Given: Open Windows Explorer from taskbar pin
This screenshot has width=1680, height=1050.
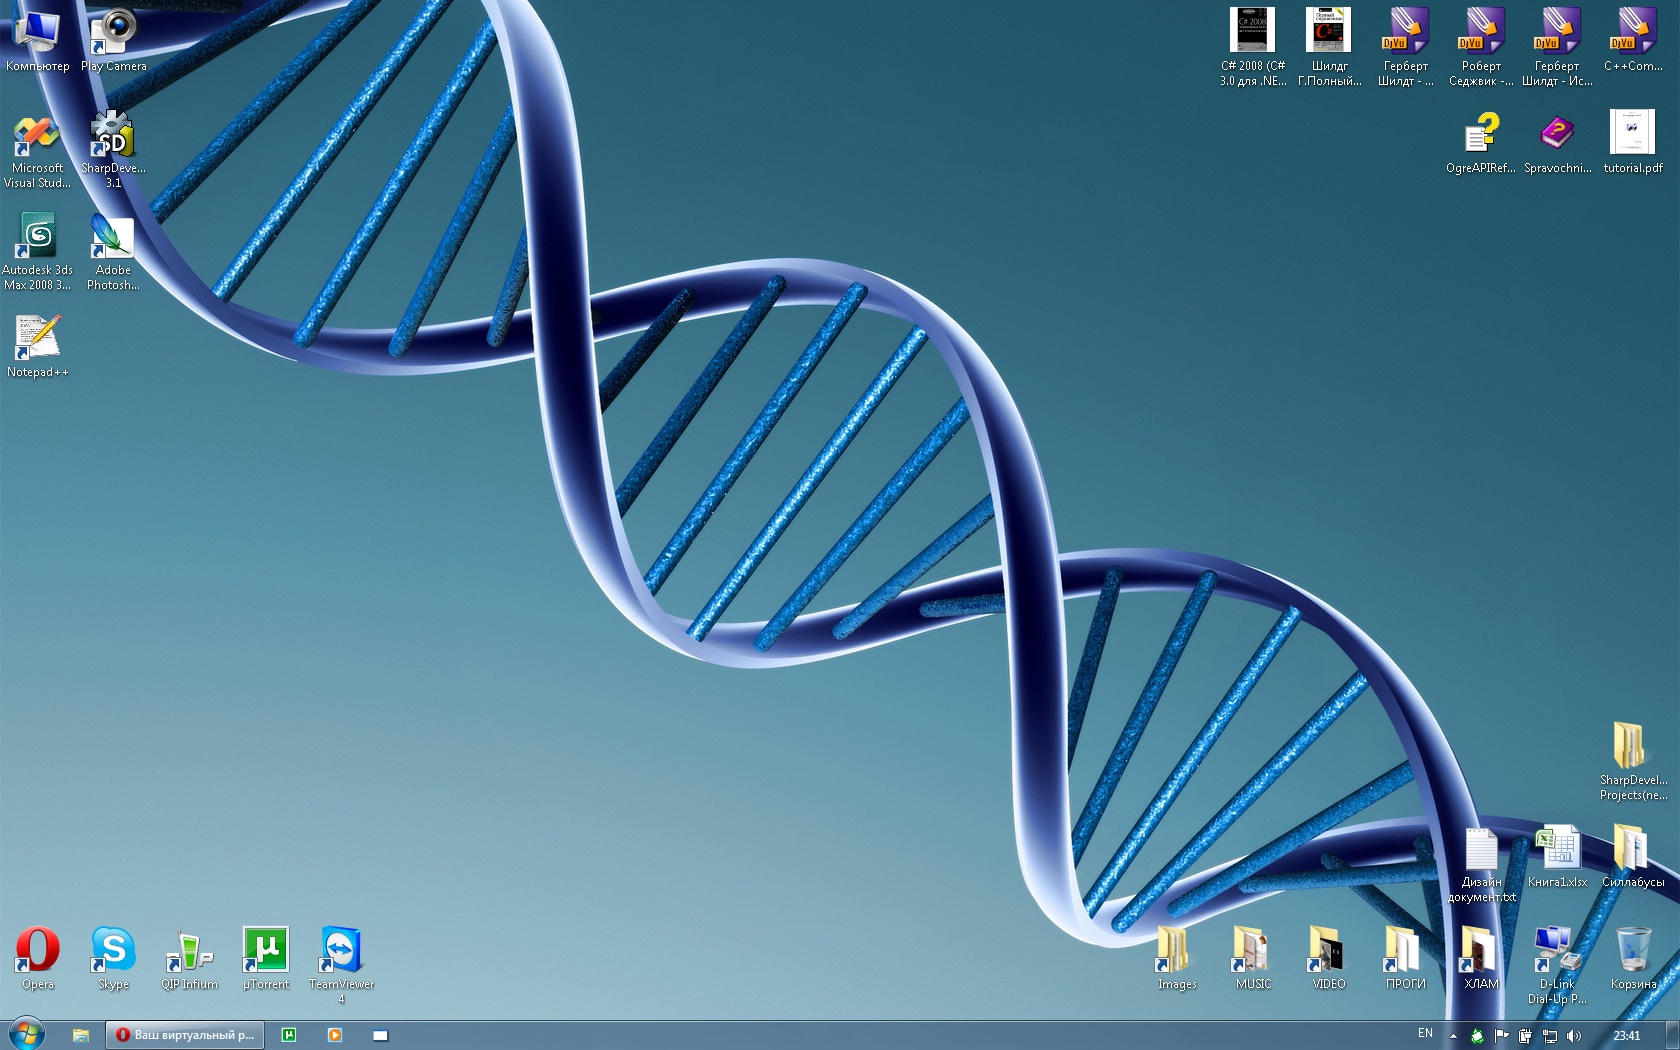Looking at the screenshot, I should 81,1035.
